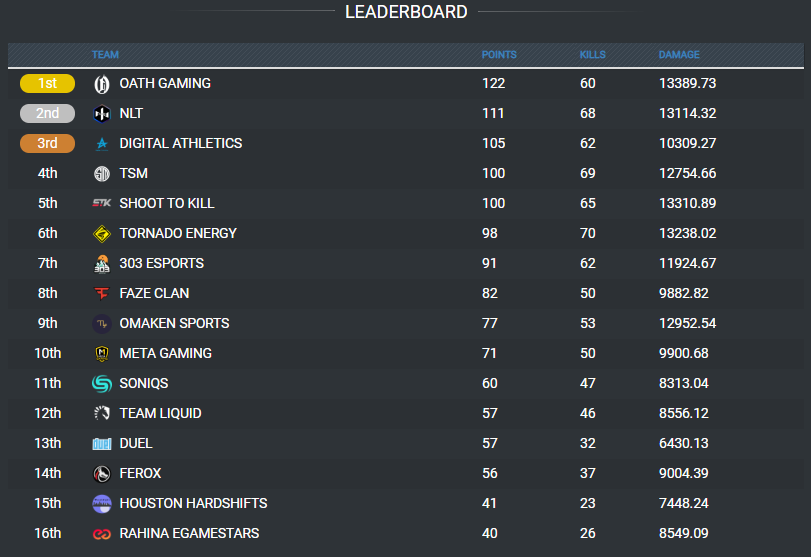Click the 12952.54 damage value
Screen dimensions: 811x557
(687, 323)
